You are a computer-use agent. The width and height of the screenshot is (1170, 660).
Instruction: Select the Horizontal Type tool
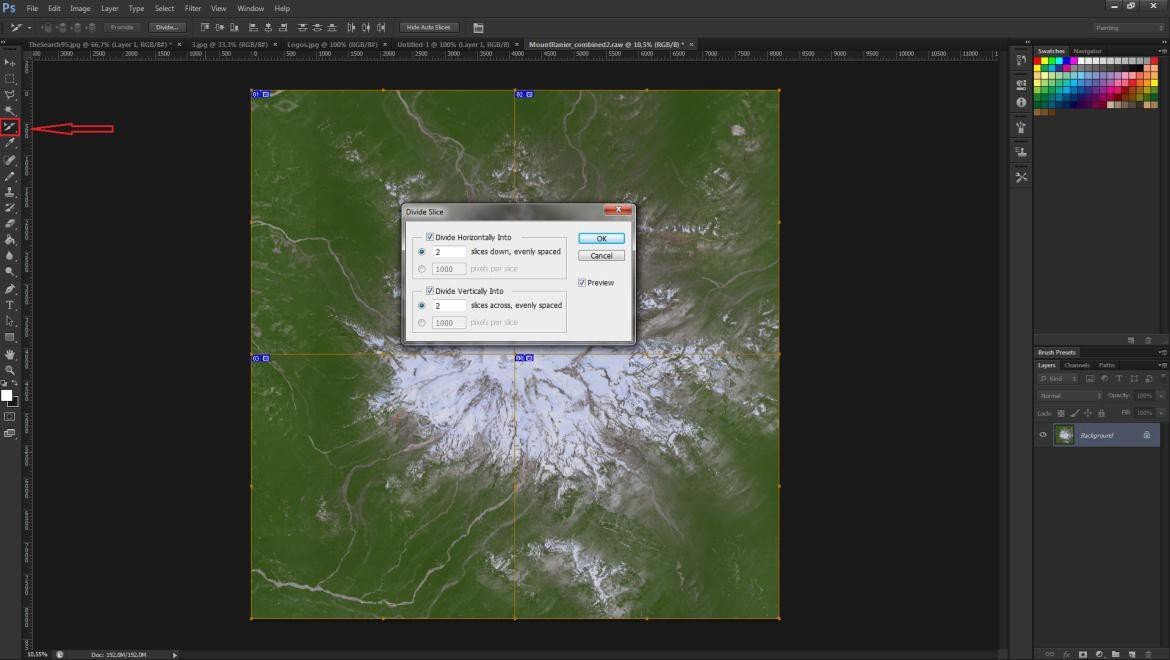10,305
